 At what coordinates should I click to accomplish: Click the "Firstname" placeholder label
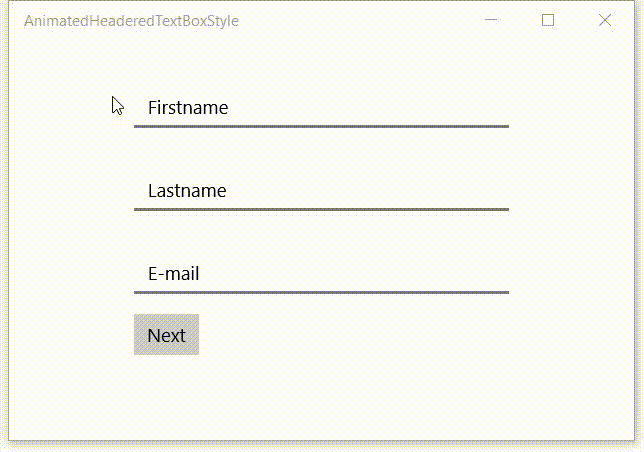(x=188, y=108)
